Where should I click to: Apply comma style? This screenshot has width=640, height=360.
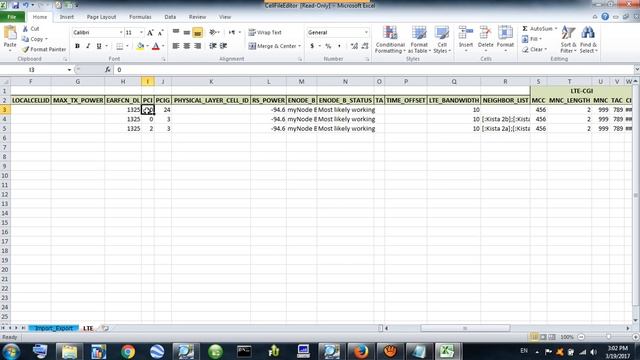tap(339, 46)
